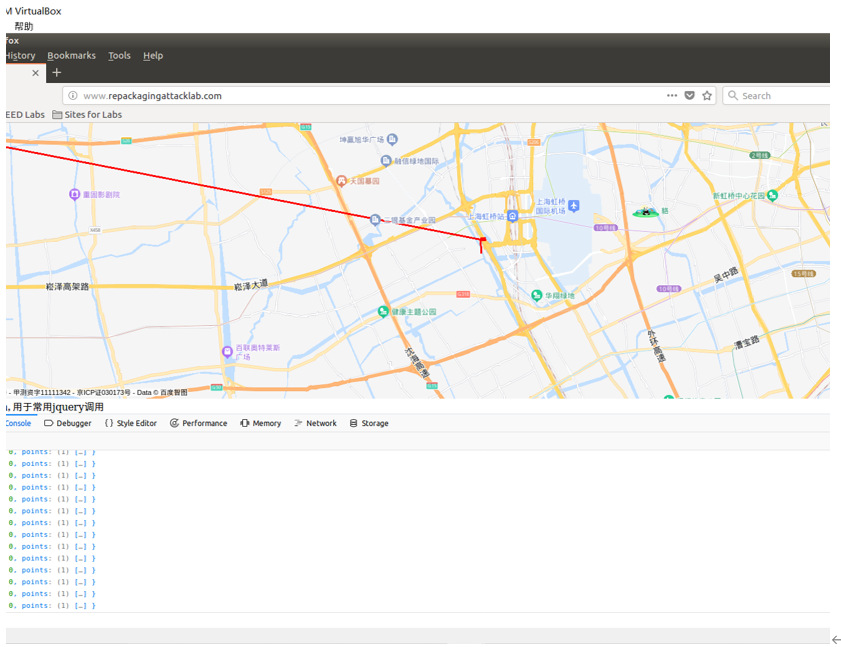Click the Hongqiao airport airplane icon
Viewport: 841px width, 647px height.
tap(573, 205)
